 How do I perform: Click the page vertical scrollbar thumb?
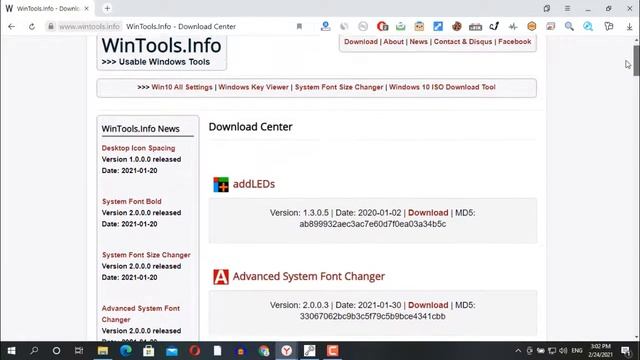pyautogui.click(x=636, y=60)
